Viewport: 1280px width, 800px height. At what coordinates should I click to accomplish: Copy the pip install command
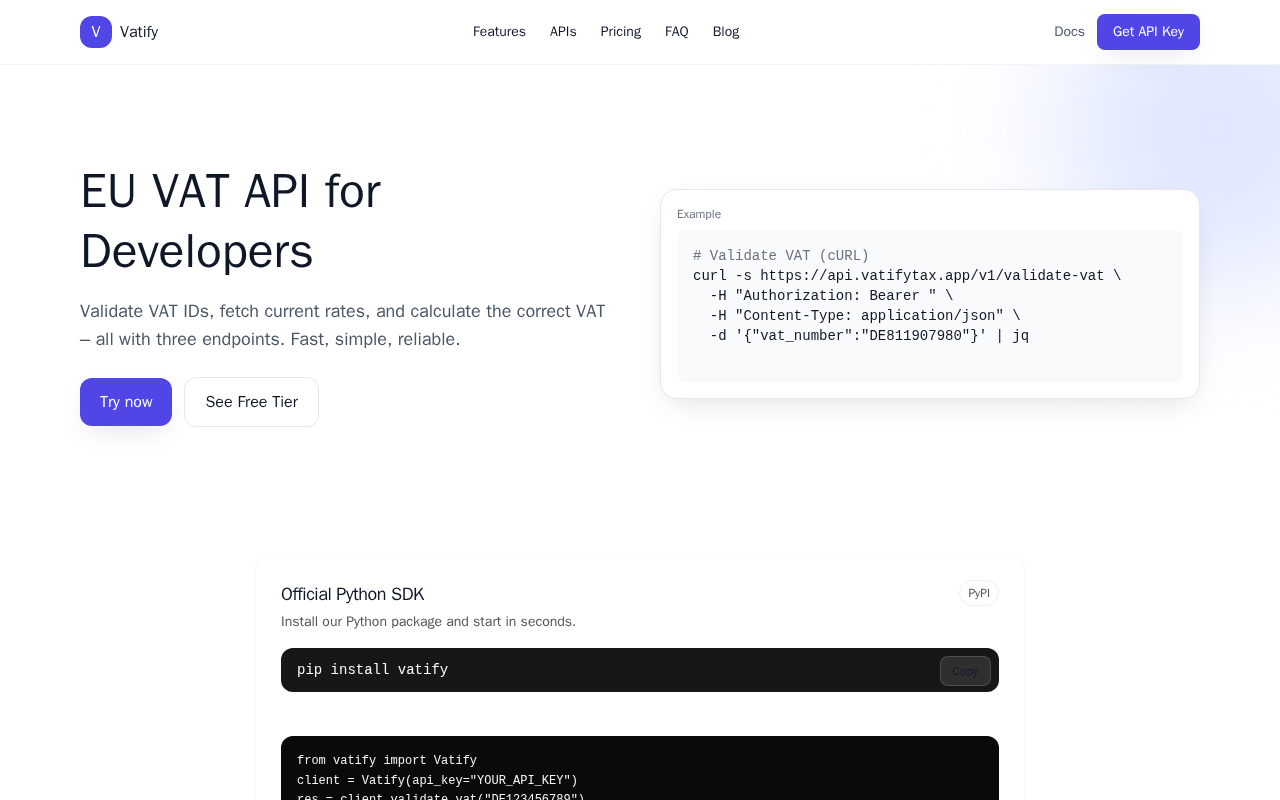965,671
